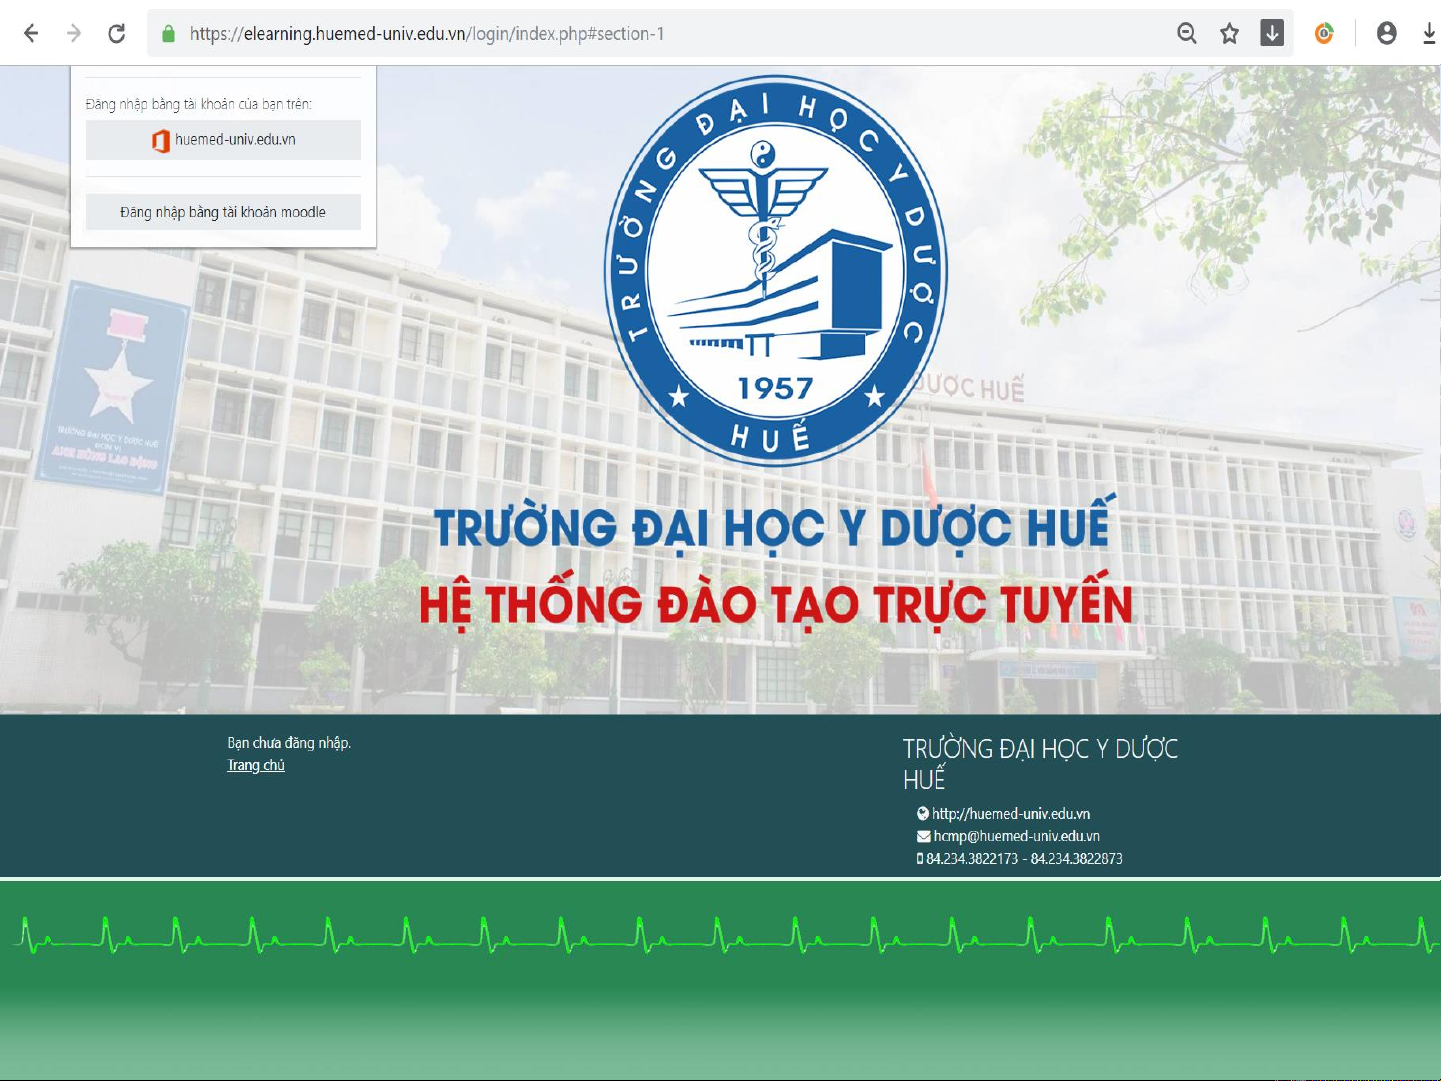
Task: Click the downloads arrow at the toolbar's far right
Action: tap(1430, 34)
